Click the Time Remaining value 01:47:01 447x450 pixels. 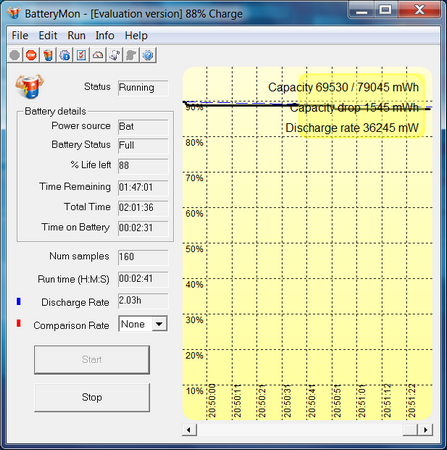click(x=143, y=187)
